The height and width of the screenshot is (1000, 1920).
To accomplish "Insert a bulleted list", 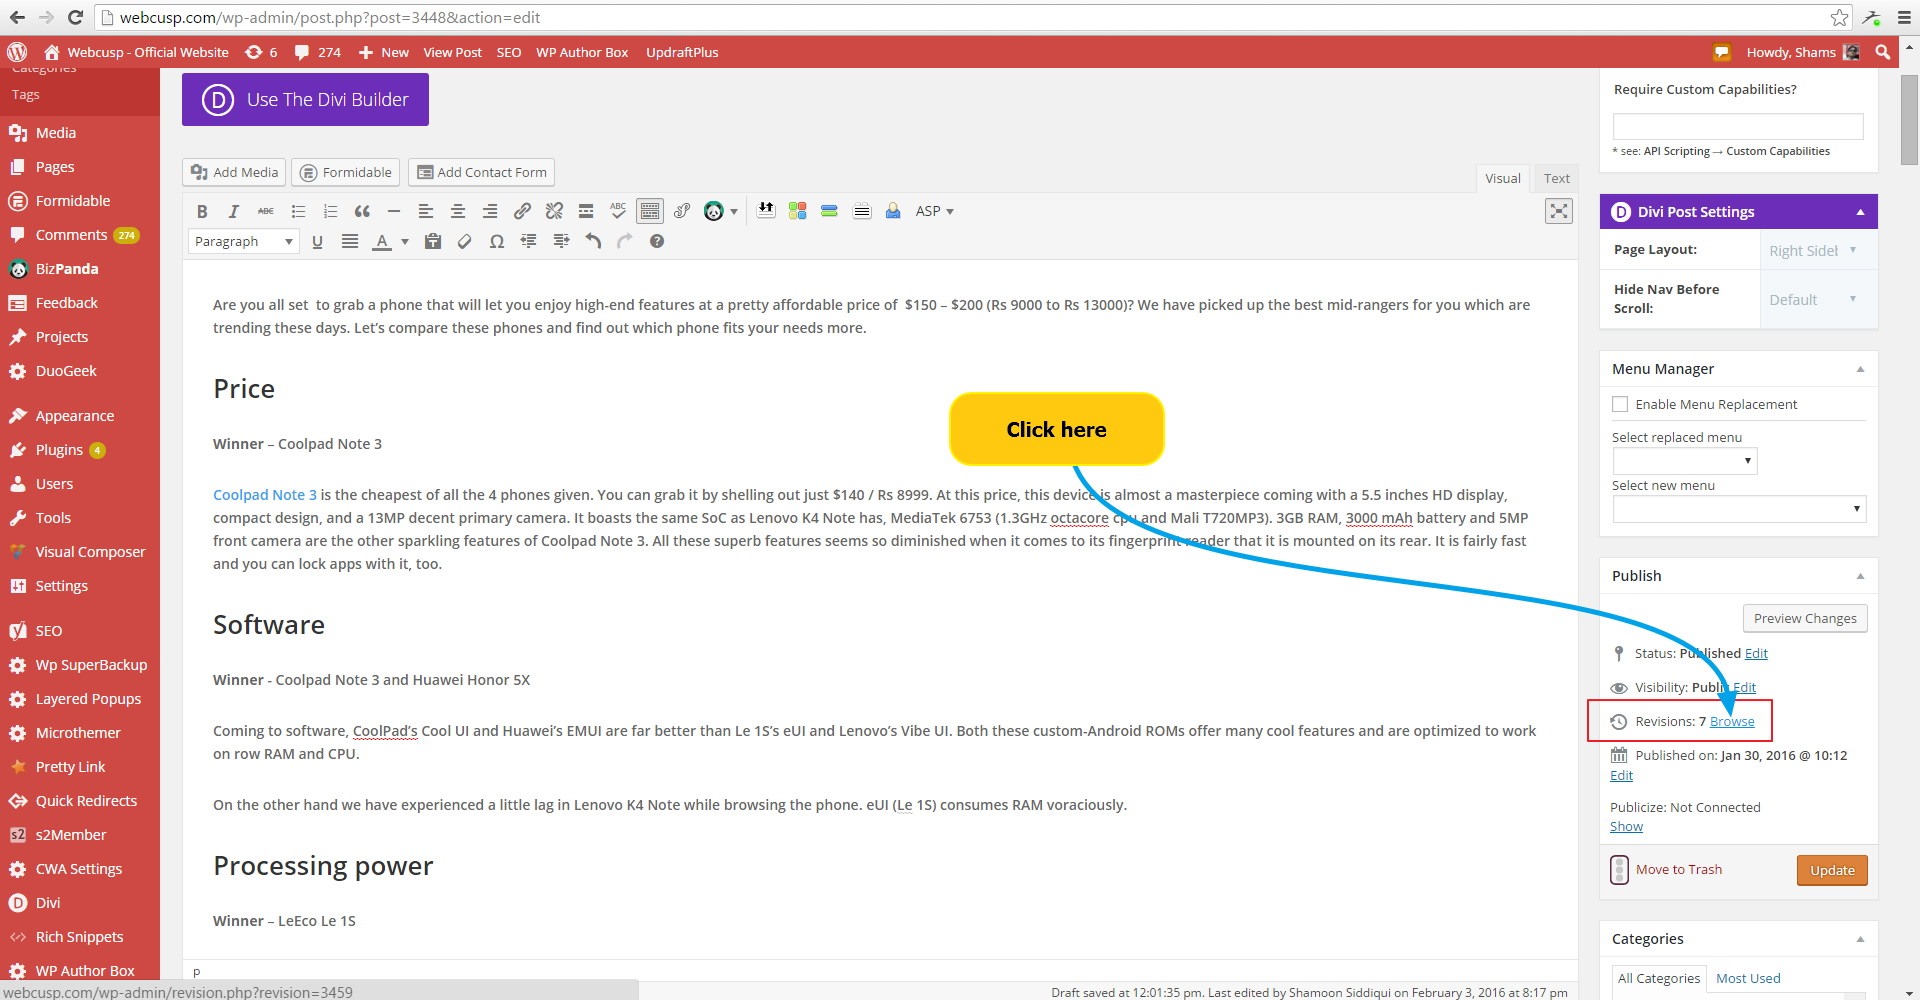I will pos(298,211).
